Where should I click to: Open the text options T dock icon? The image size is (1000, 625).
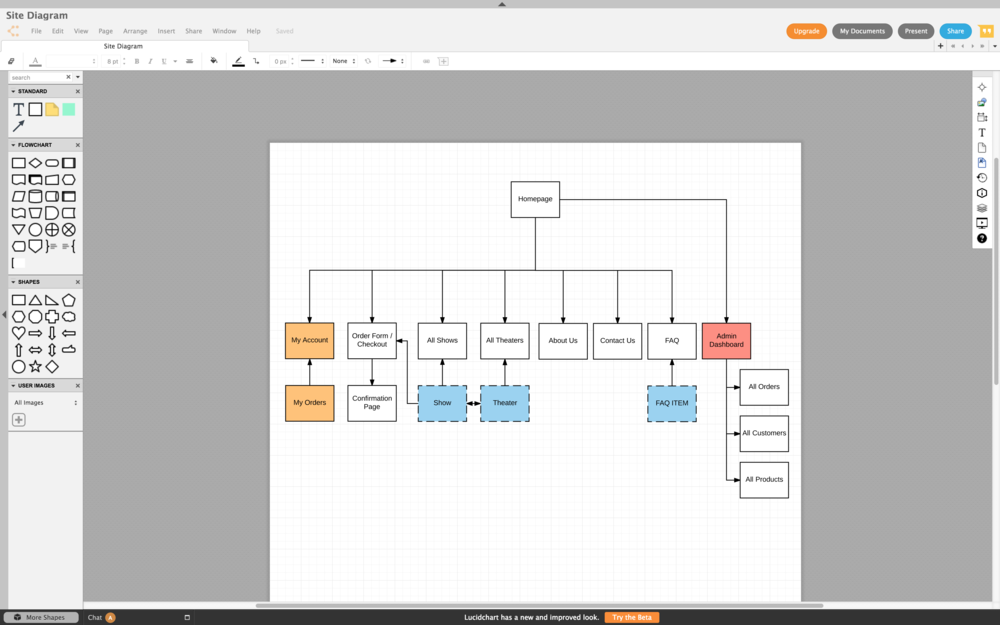pos(982,133)
